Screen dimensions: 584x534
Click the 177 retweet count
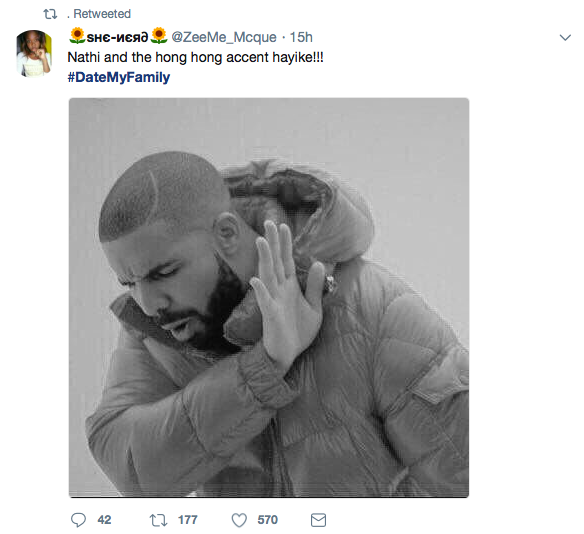[x=188, y=520]
